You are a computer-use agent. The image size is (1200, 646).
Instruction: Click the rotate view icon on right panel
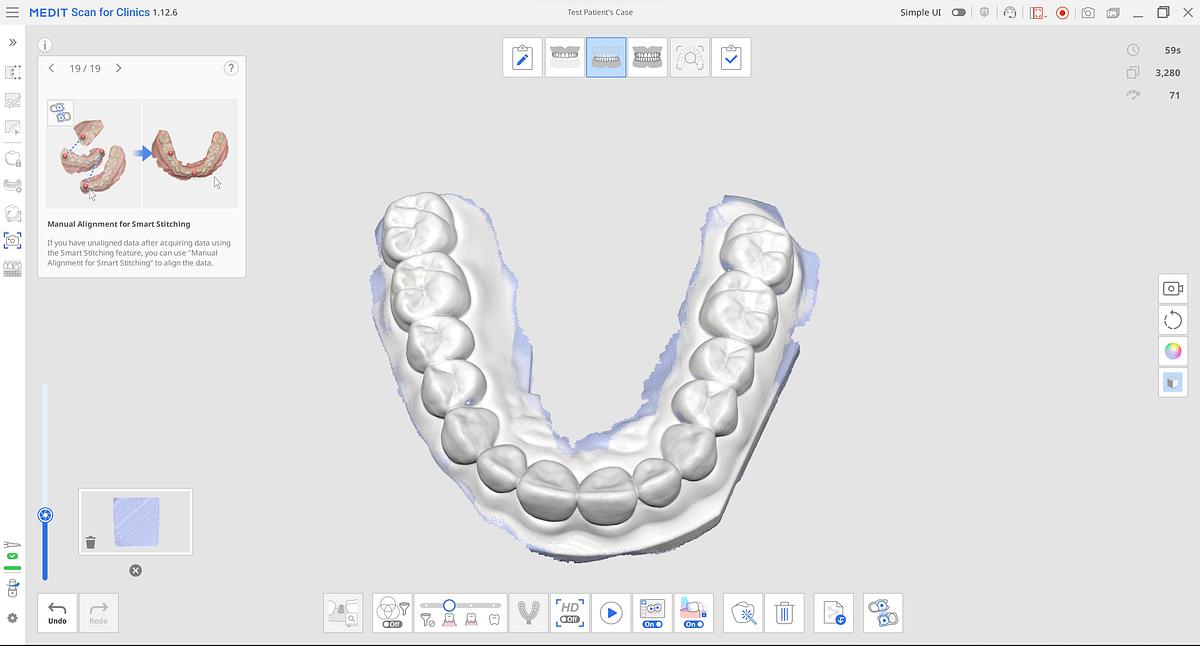[x=1173, y=320]
